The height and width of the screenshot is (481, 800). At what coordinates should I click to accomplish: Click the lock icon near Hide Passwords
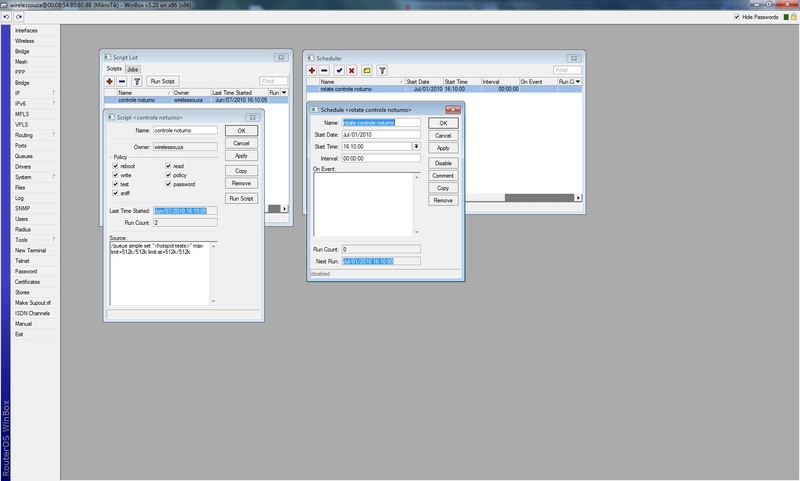[794, 17]
